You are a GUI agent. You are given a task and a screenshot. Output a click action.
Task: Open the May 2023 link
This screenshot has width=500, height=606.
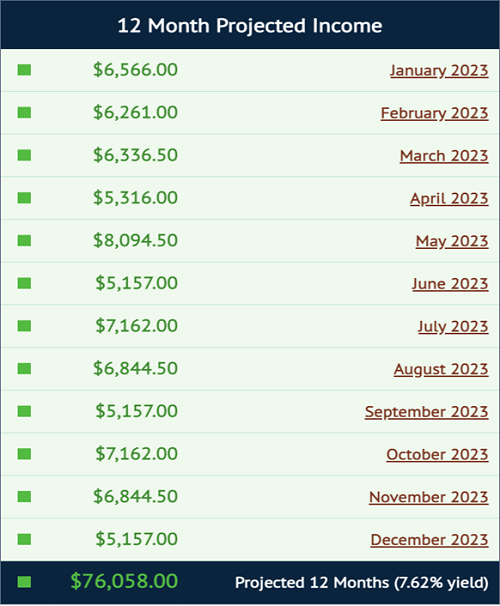click(452, 242)
